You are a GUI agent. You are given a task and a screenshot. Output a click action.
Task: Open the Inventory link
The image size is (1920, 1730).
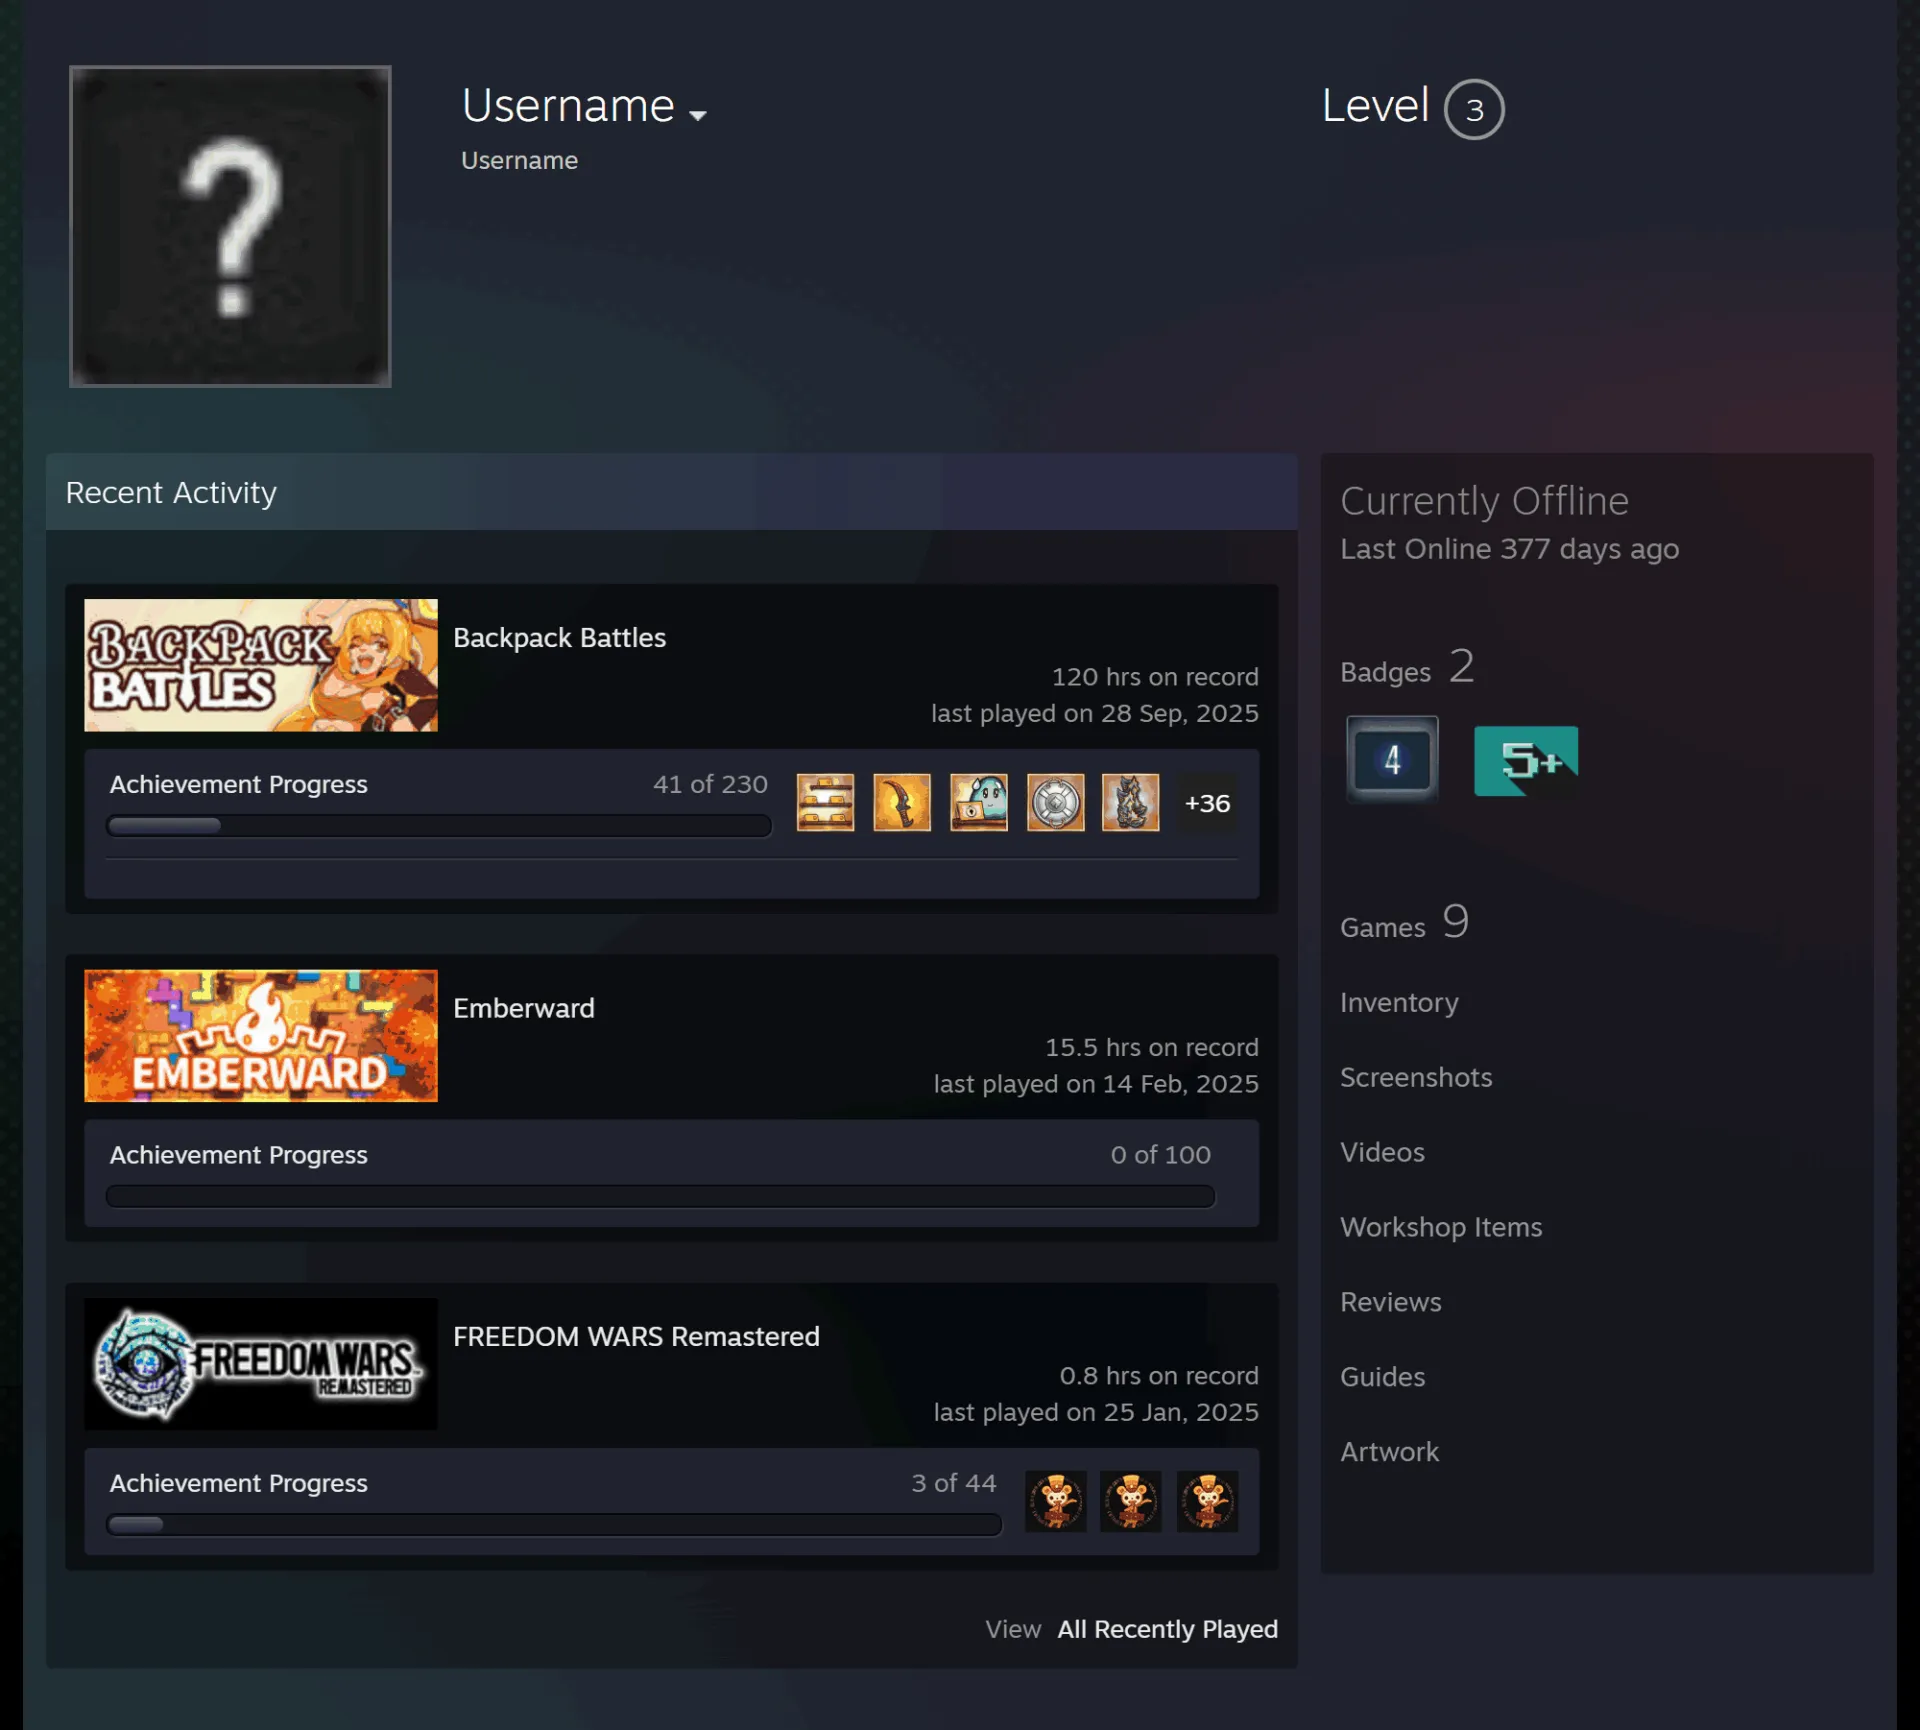pos(1399,1002)
